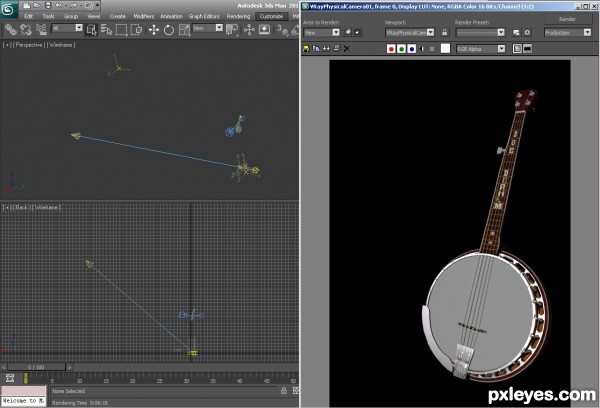
Task: Toggle the Blue channel button
Action: click(x=411, y=49)
